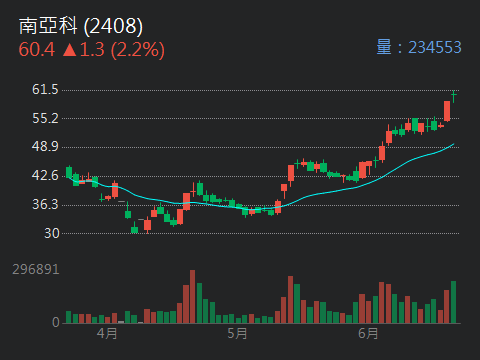Click the latest green candlestick near 61.5
This screenshot has height=360, width=480.
click(x=454, y=96)
